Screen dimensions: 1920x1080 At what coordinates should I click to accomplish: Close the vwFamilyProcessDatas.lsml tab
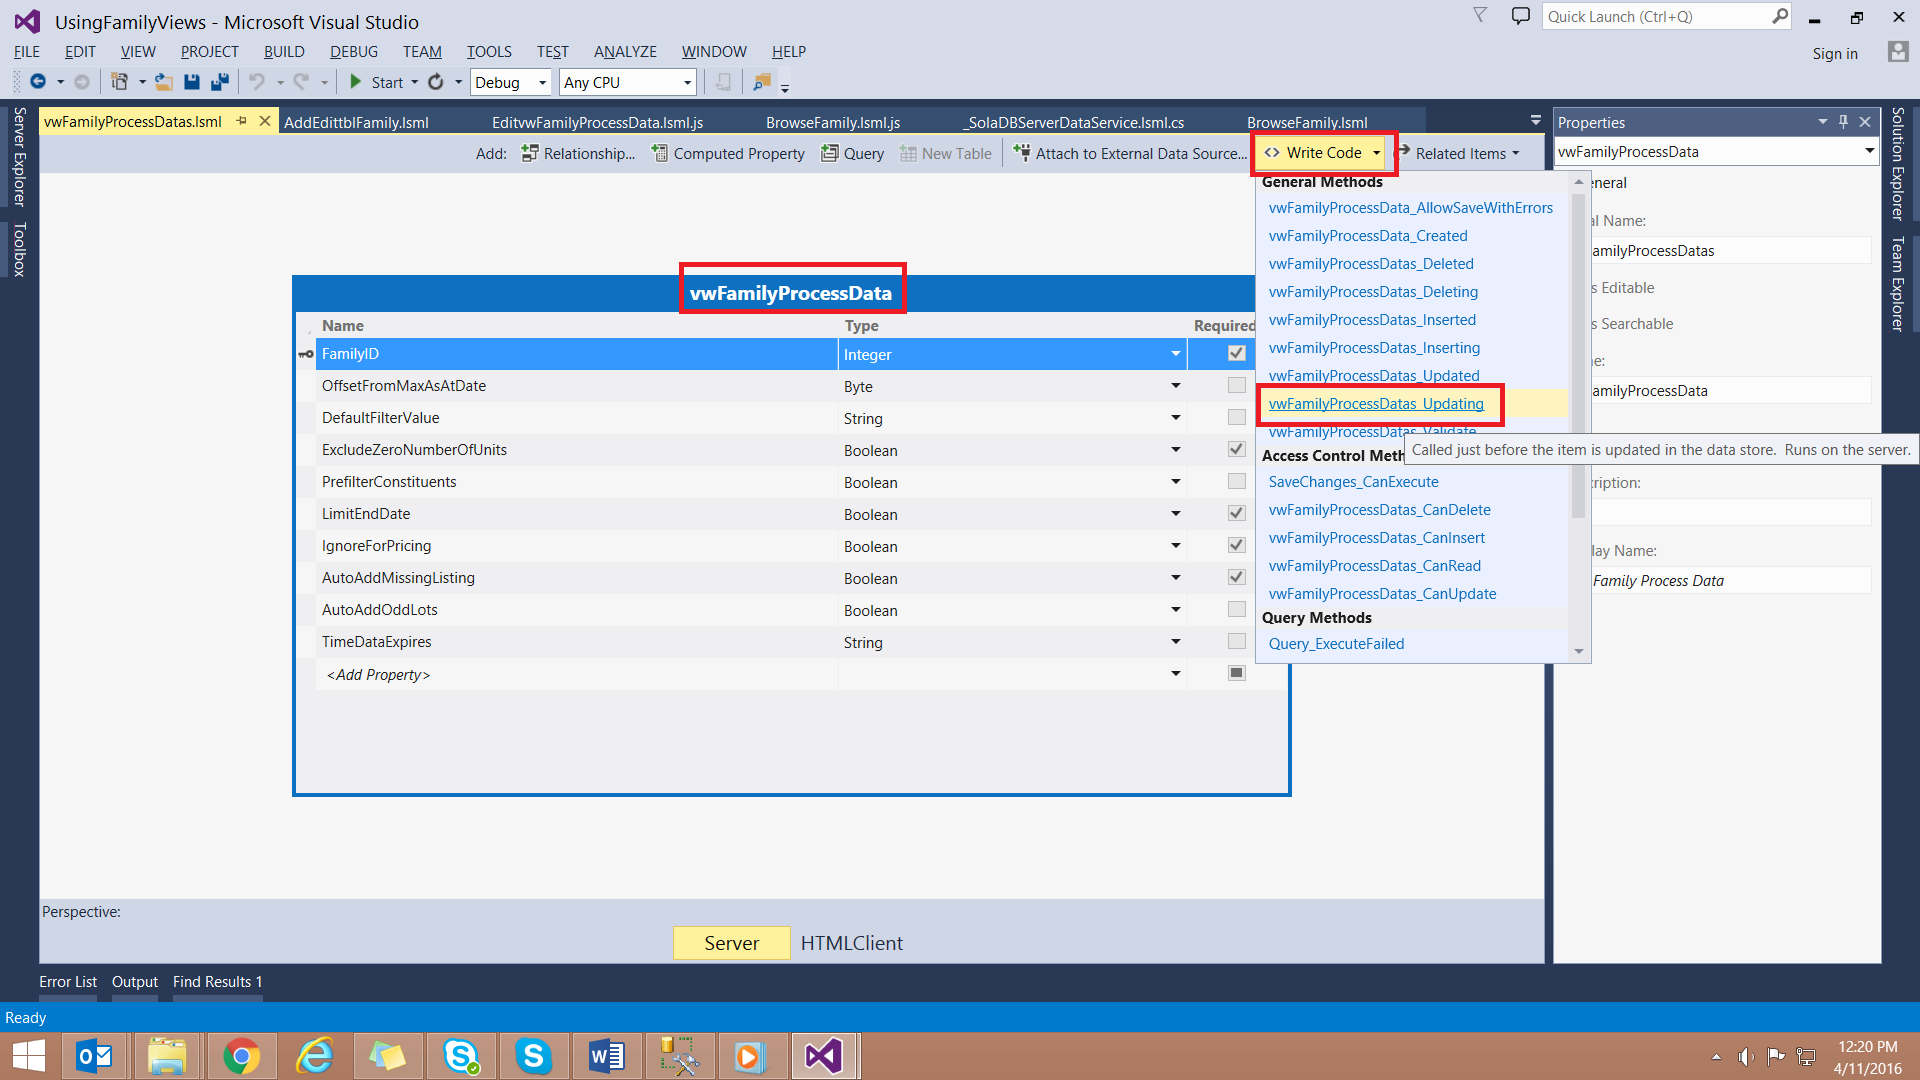(x=265, y=121)
